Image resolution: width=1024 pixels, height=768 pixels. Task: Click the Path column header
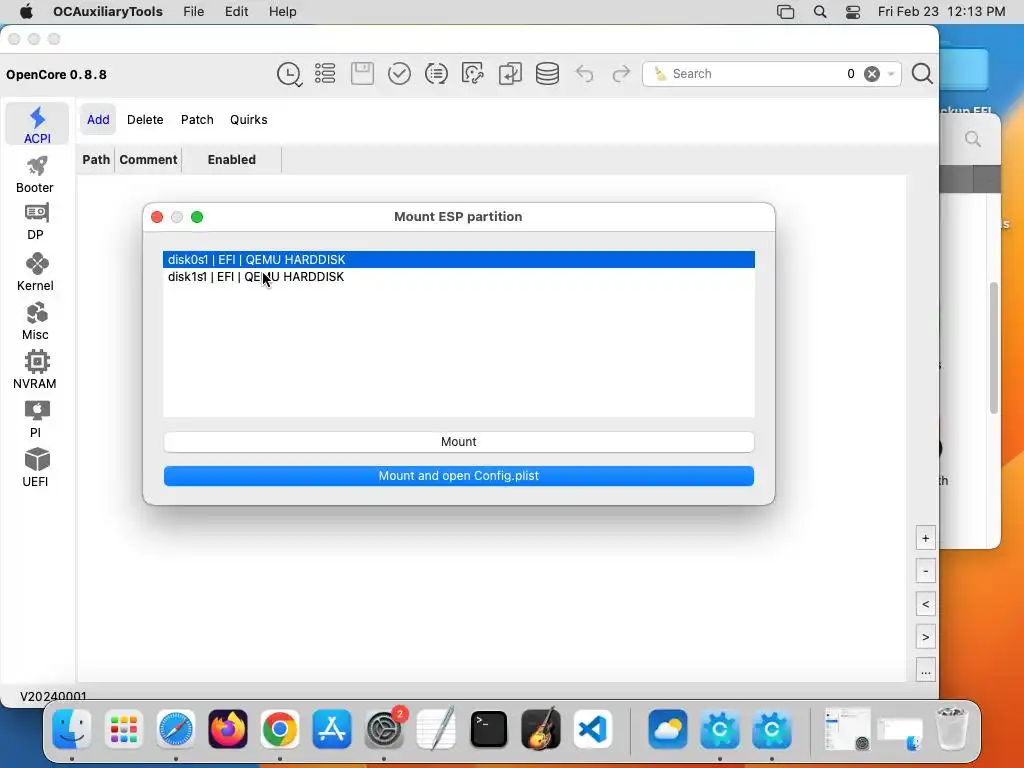pyautogui.click(x=96, y=159)
